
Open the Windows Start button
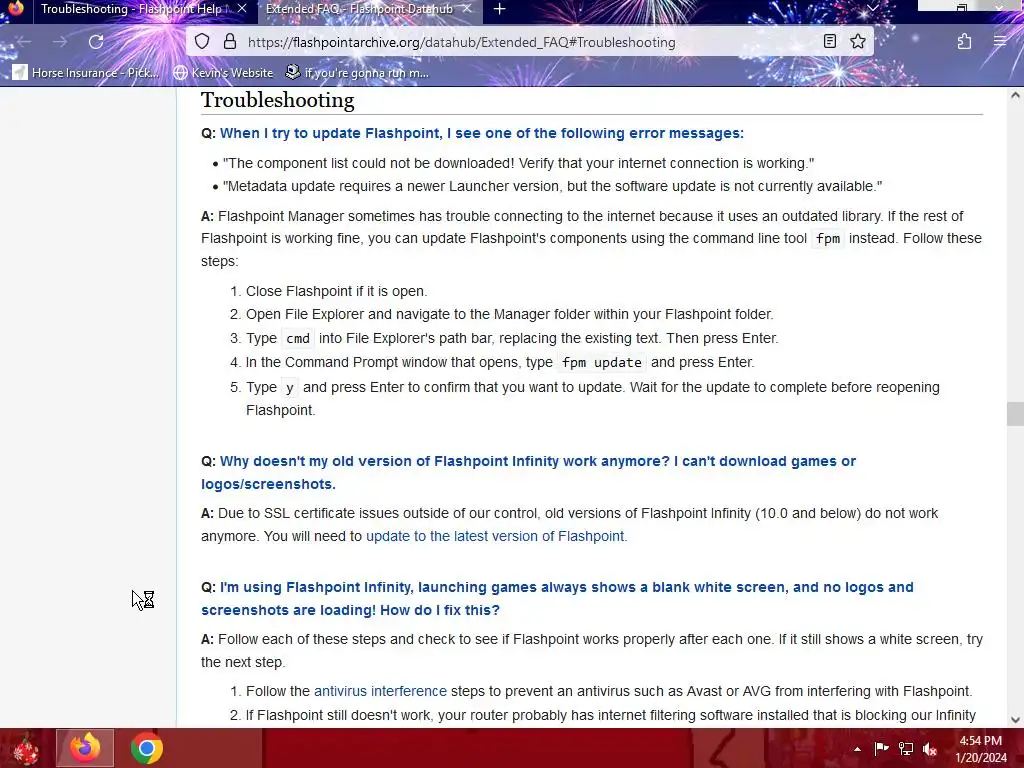(x=25, y=749)
